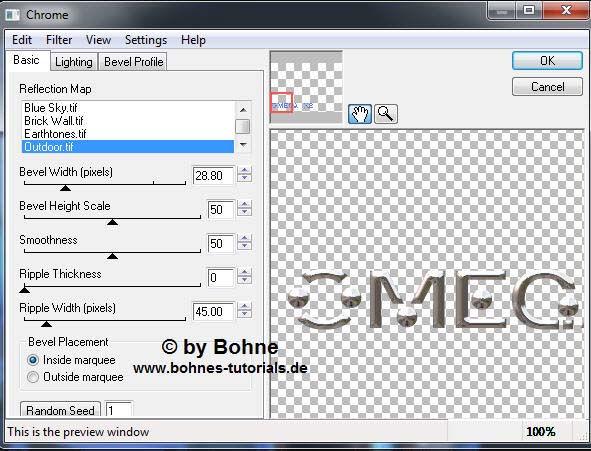
Task: Click the OK button
Action: click(x=547, y=61)
